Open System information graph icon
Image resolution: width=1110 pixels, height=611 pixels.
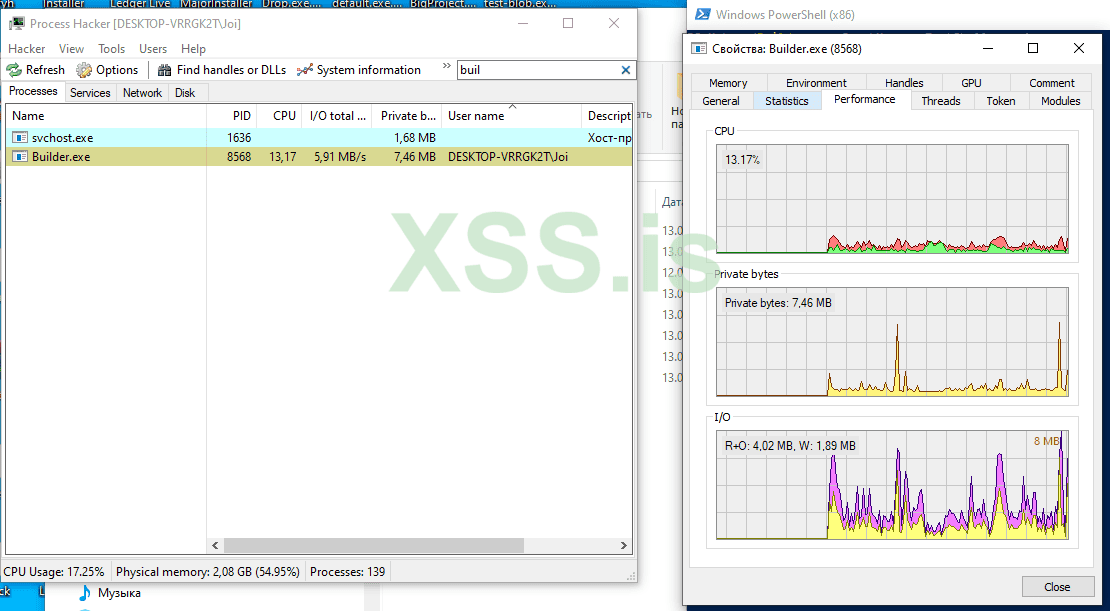point(305,70)
